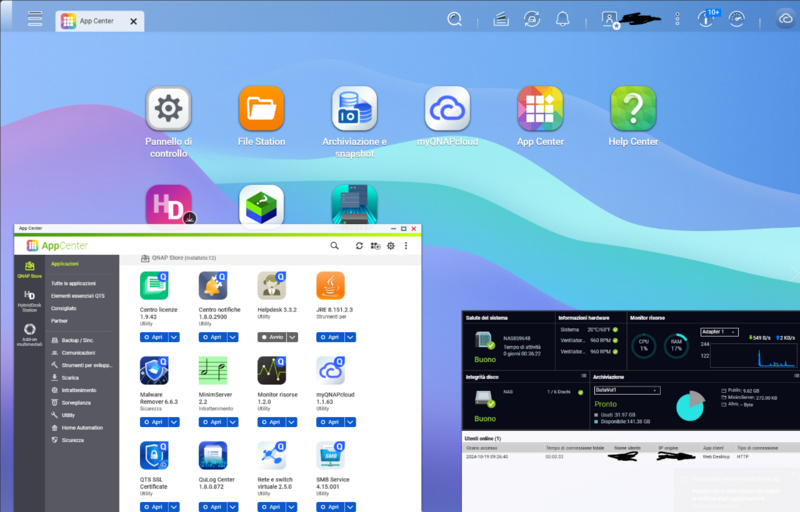Viewport: 800px width, 512px height.
Task: Open the Help Center desktop icon
Action: 633,109
